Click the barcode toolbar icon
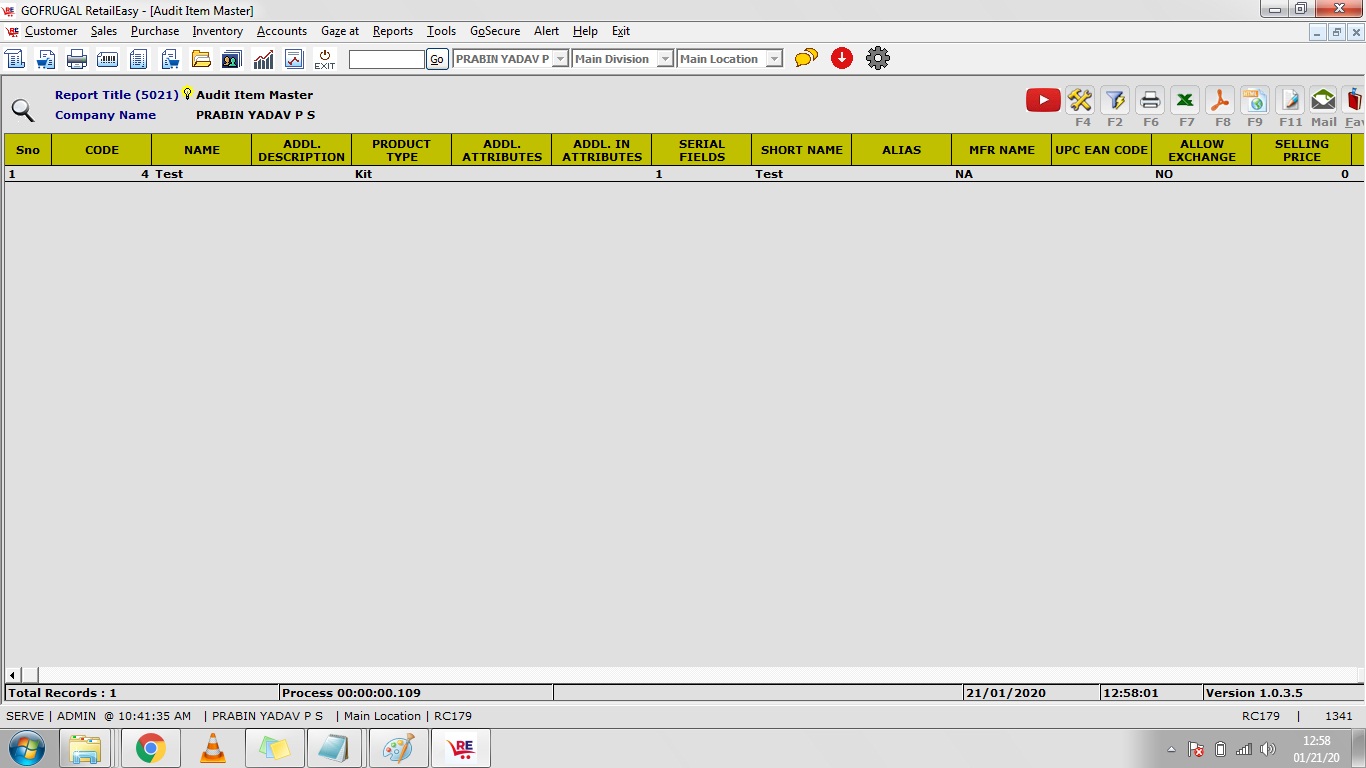The height and width of the screenshot is (768, 1366). pos(107,59)
